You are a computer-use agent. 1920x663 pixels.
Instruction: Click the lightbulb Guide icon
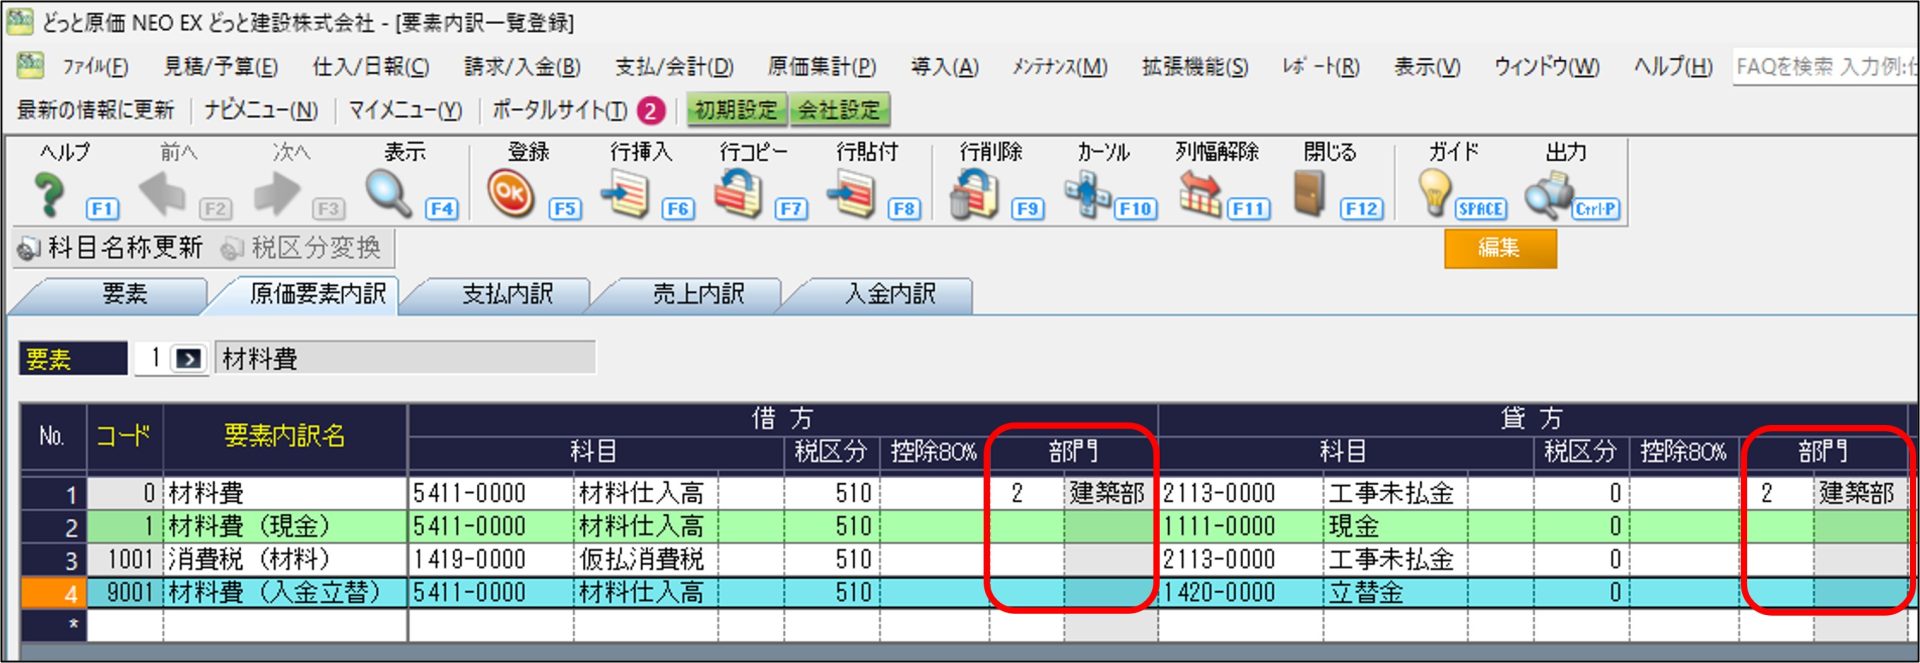click(1434, 194)
